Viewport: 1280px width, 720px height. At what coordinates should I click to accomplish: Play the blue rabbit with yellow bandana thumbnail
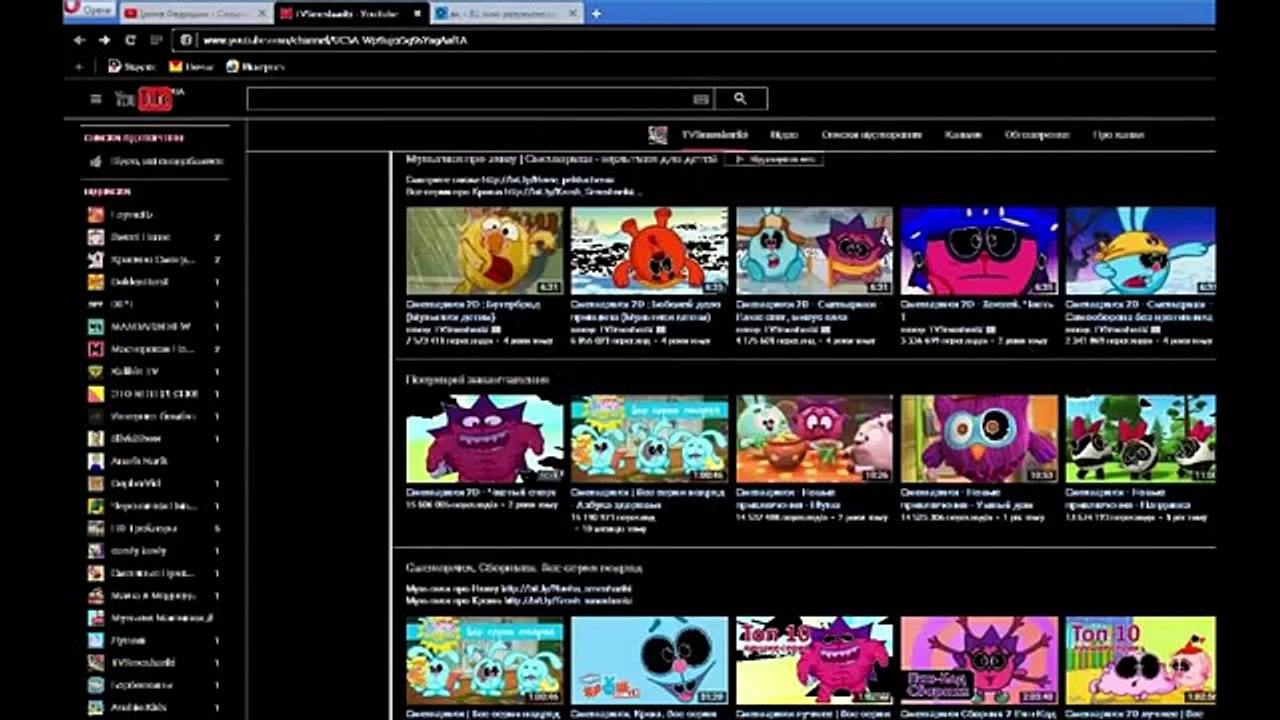click(x=1140, y=251)
